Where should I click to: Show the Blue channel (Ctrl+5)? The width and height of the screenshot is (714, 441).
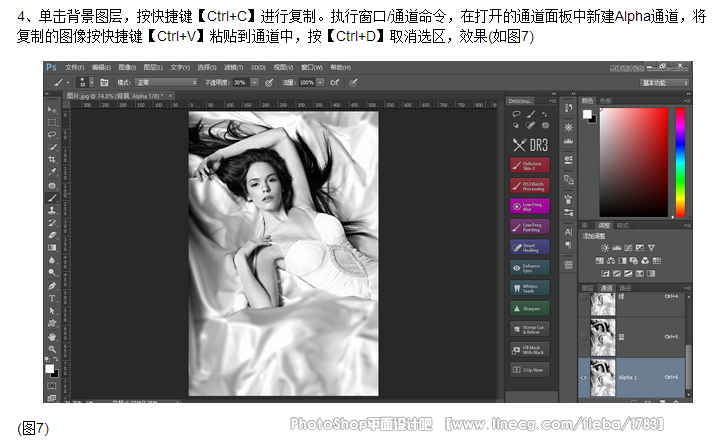[585, 336]
